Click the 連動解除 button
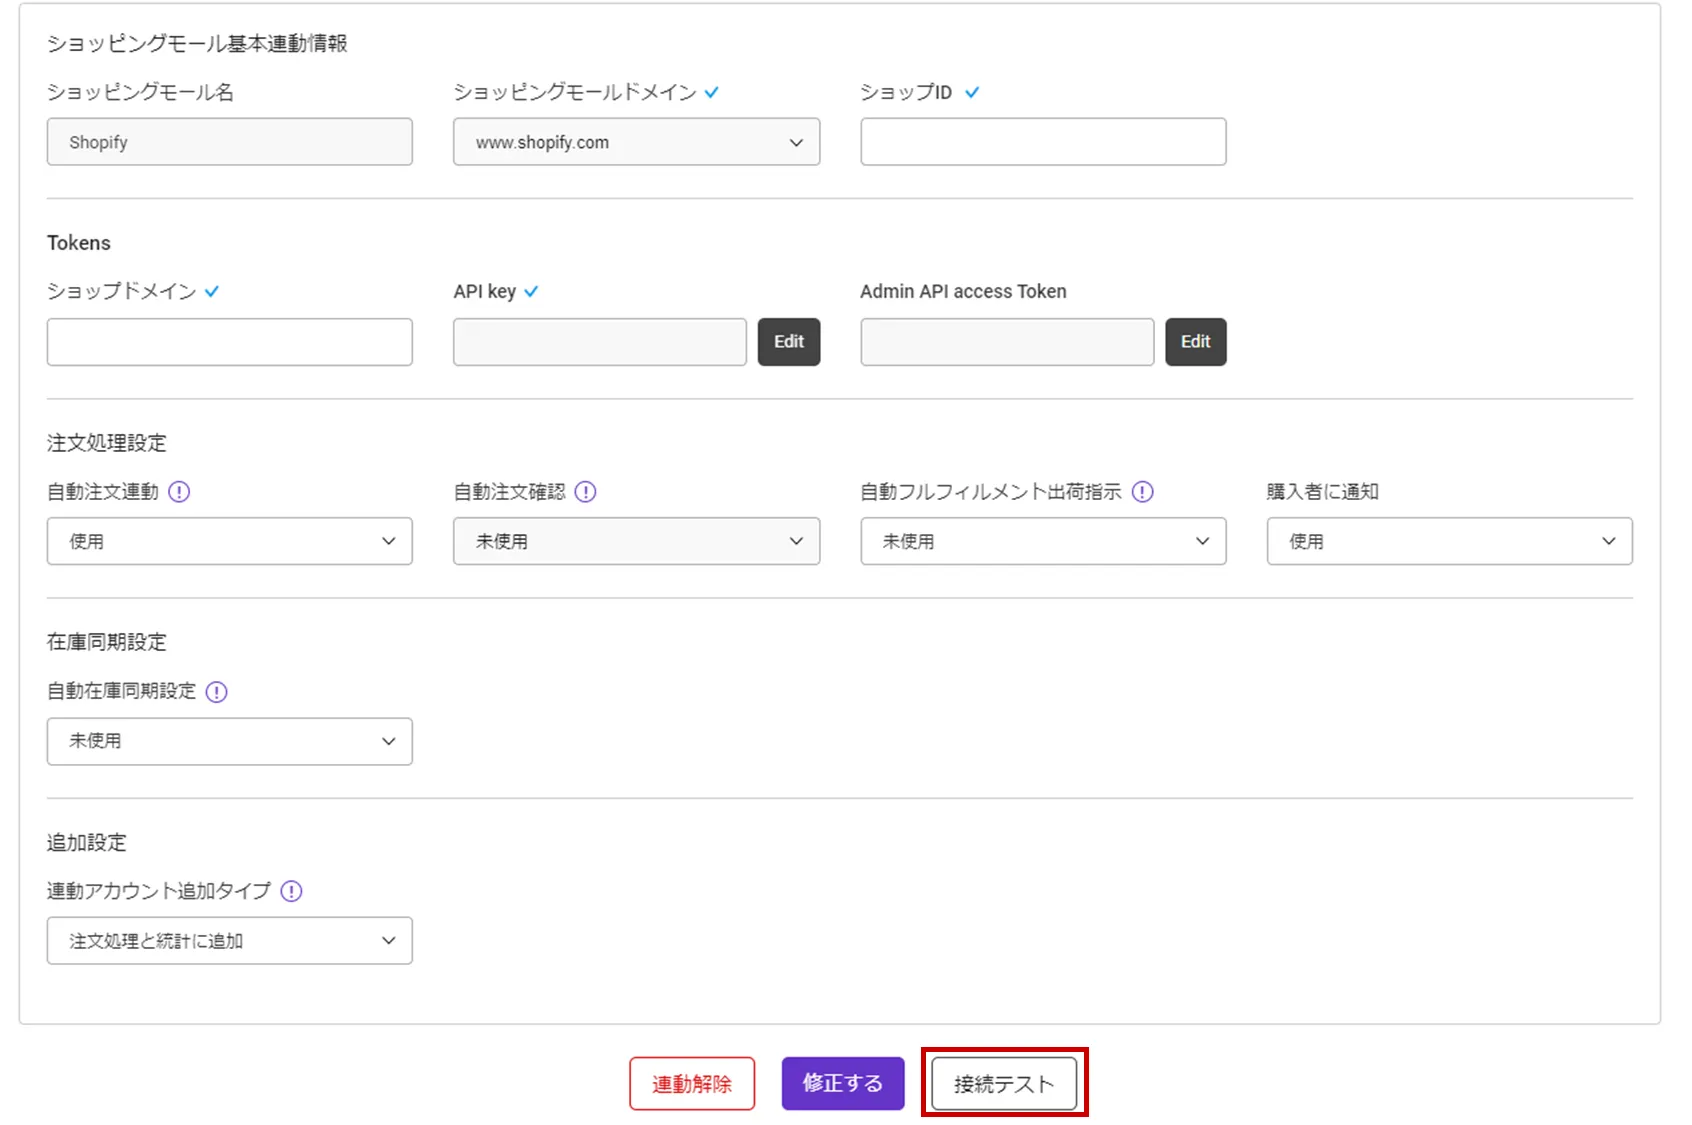The height and width of the screenshot is (1125, 1692). tap(692, 1084)
